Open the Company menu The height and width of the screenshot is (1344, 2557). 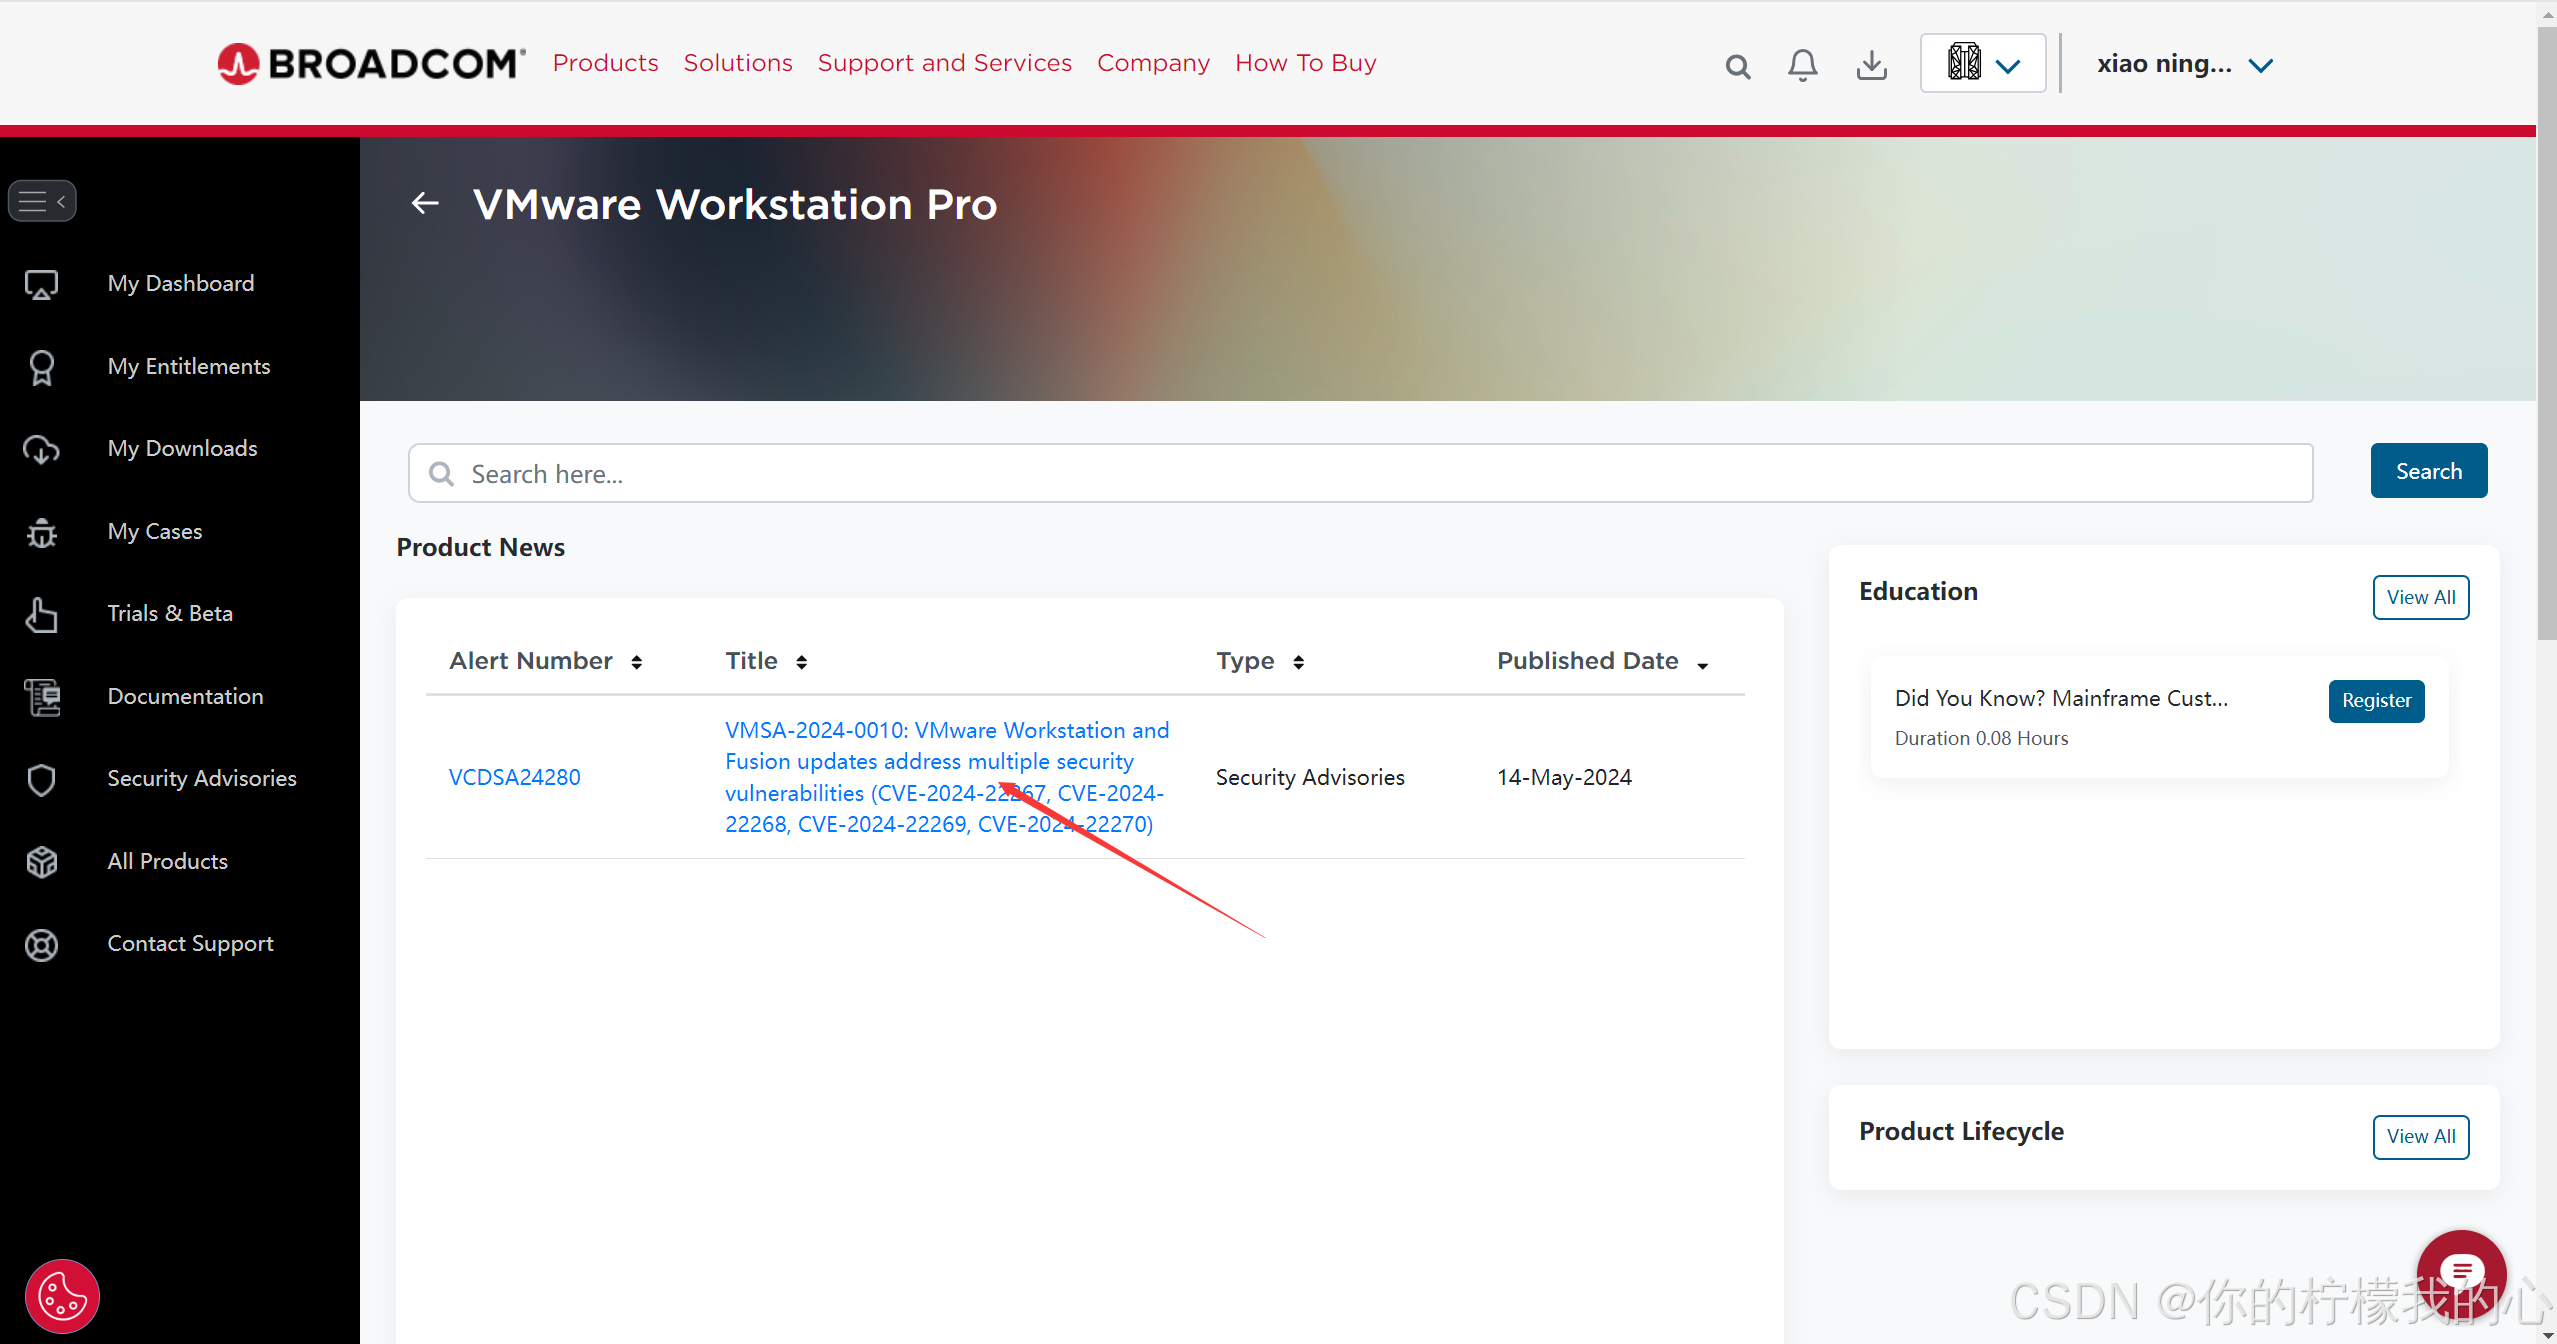[1153, 63]
